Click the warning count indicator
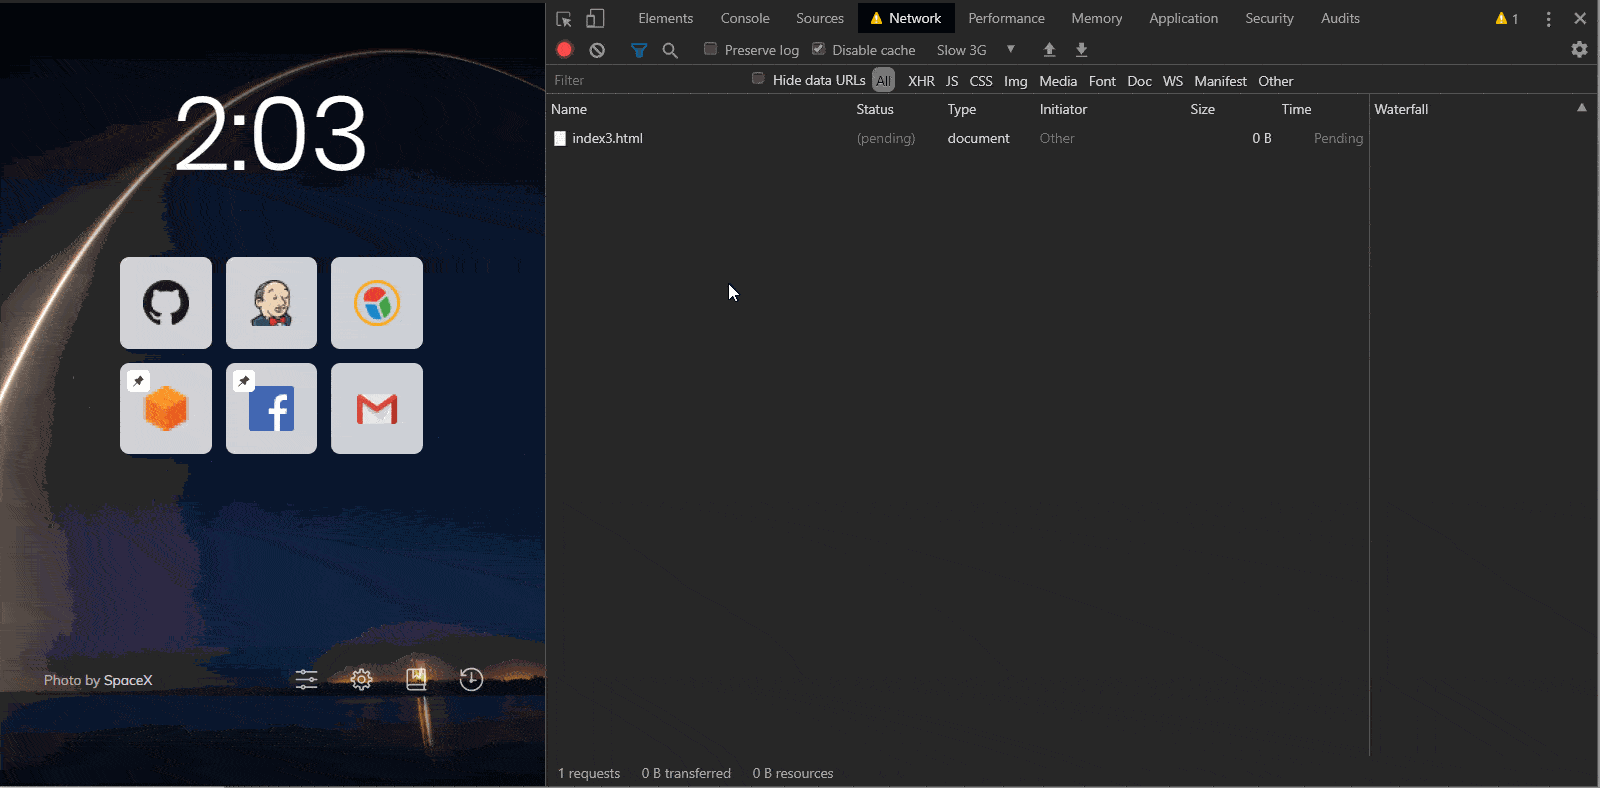Viewport: 1600px width, 788px height. [1507, 19]
